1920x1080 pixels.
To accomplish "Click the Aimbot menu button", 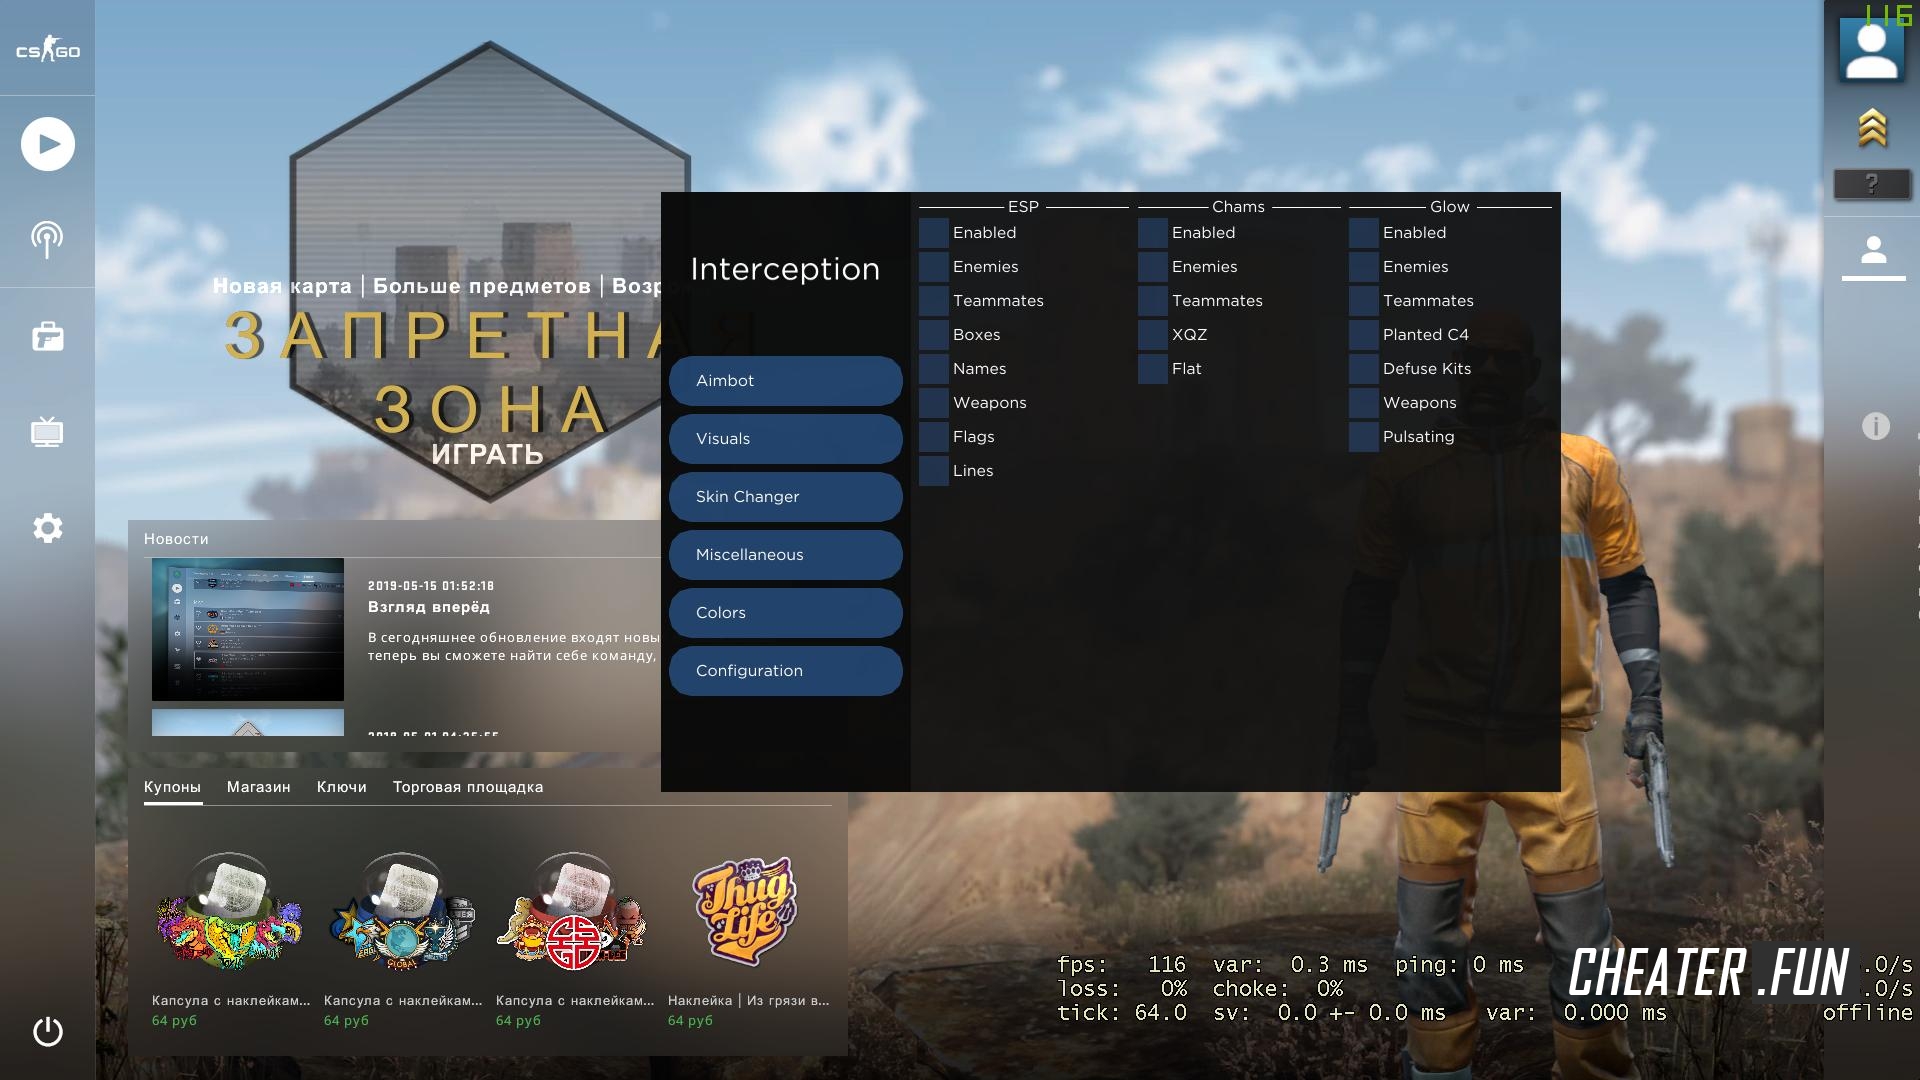I will [785, 381].
